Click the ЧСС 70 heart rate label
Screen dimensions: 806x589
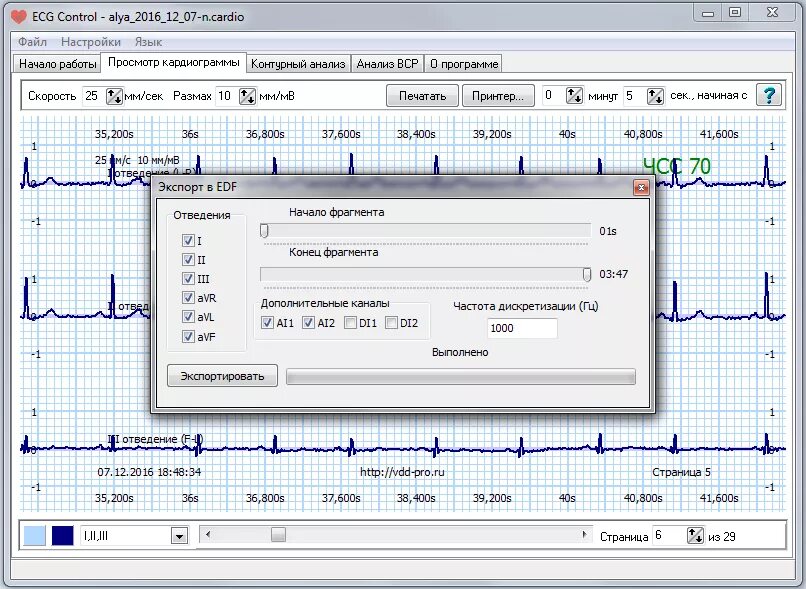(x=676, y=166)
